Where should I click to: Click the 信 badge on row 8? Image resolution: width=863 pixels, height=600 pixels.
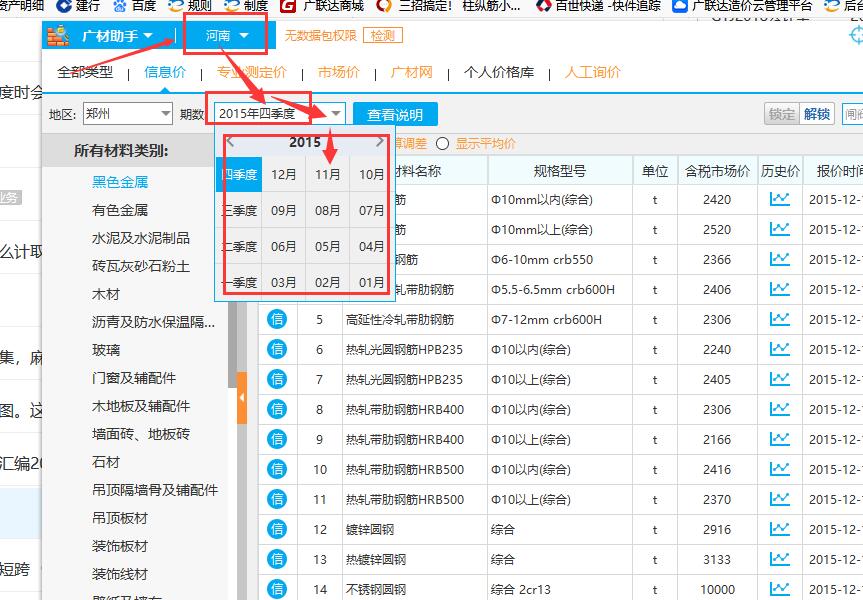point(277,409)
